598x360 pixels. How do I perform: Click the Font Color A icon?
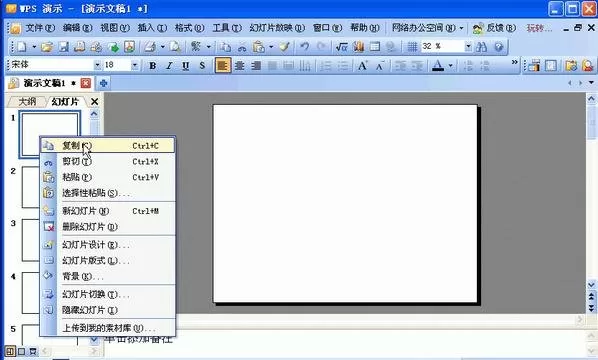[438, 66]
